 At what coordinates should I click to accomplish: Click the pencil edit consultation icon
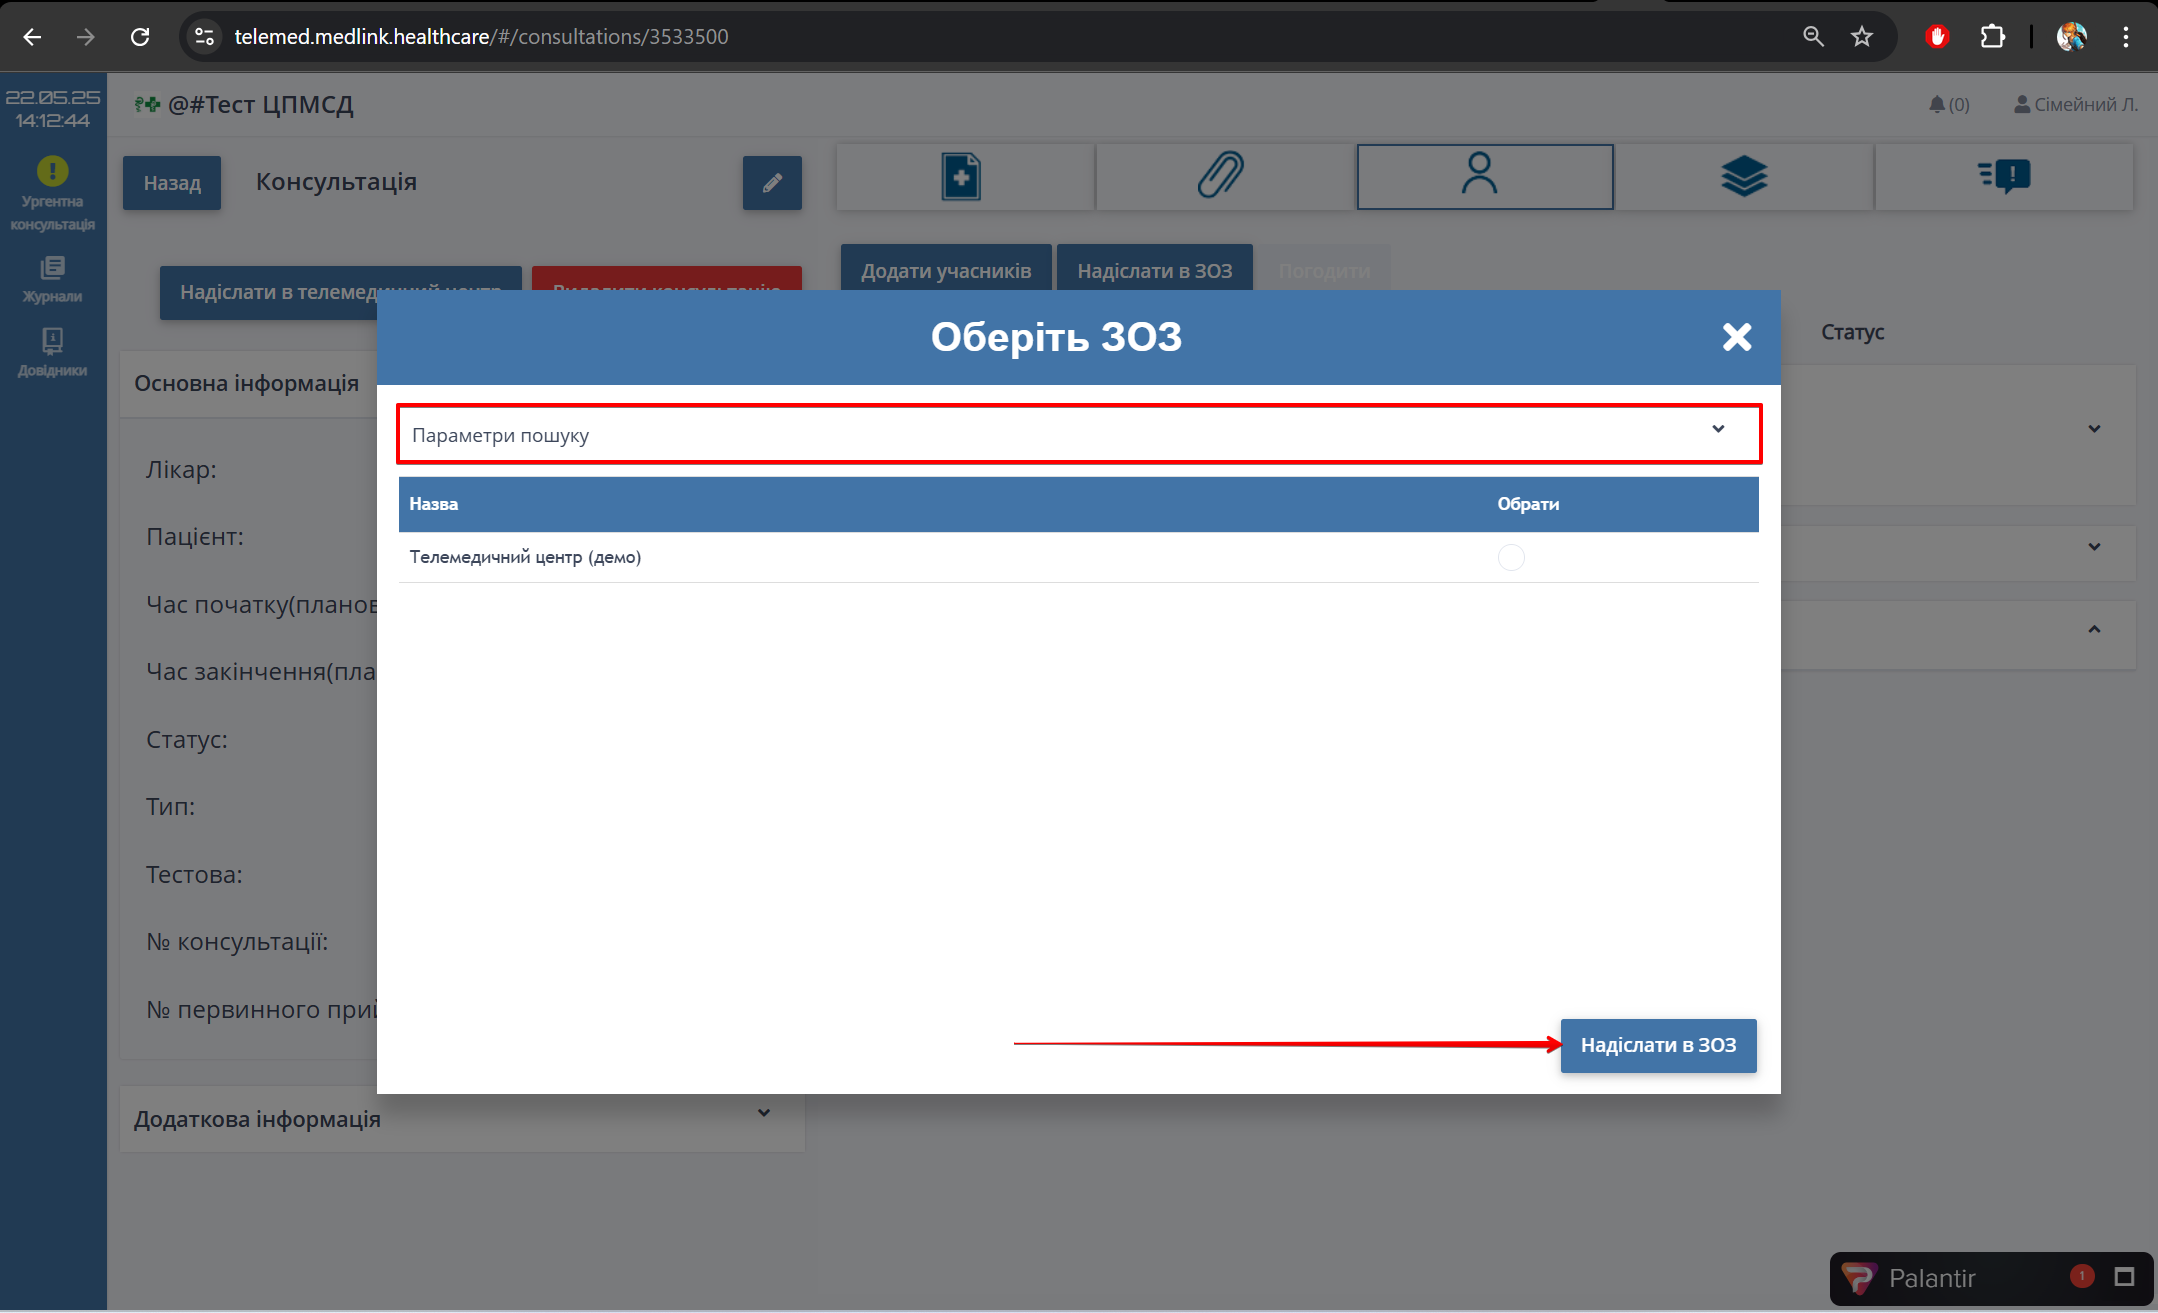coord(772,183)
